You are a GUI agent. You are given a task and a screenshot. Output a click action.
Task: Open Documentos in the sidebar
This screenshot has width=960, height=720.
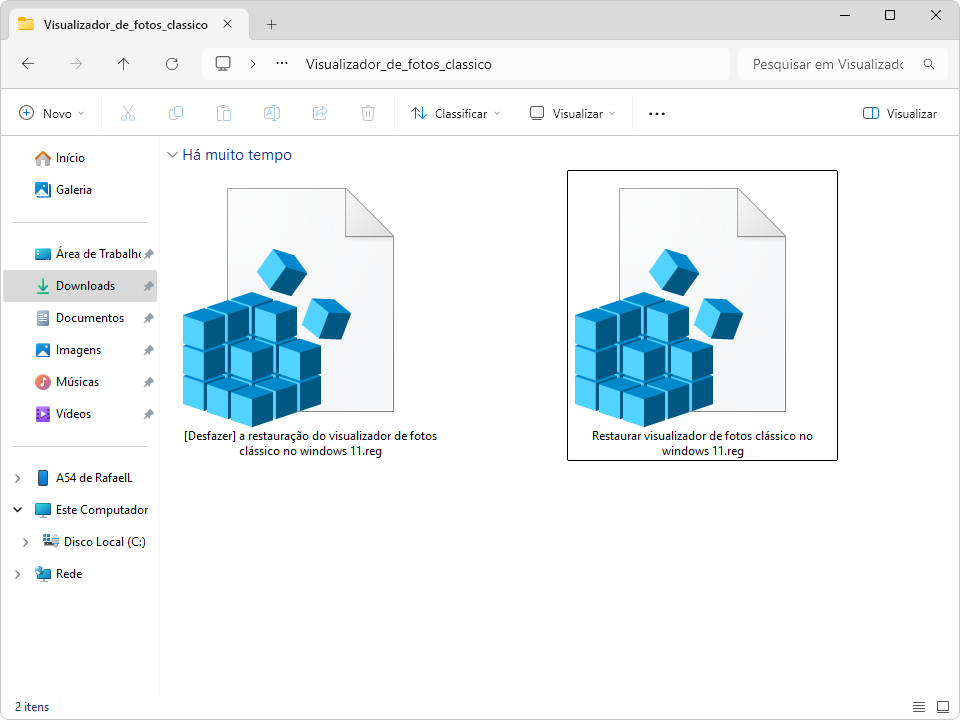80,318
